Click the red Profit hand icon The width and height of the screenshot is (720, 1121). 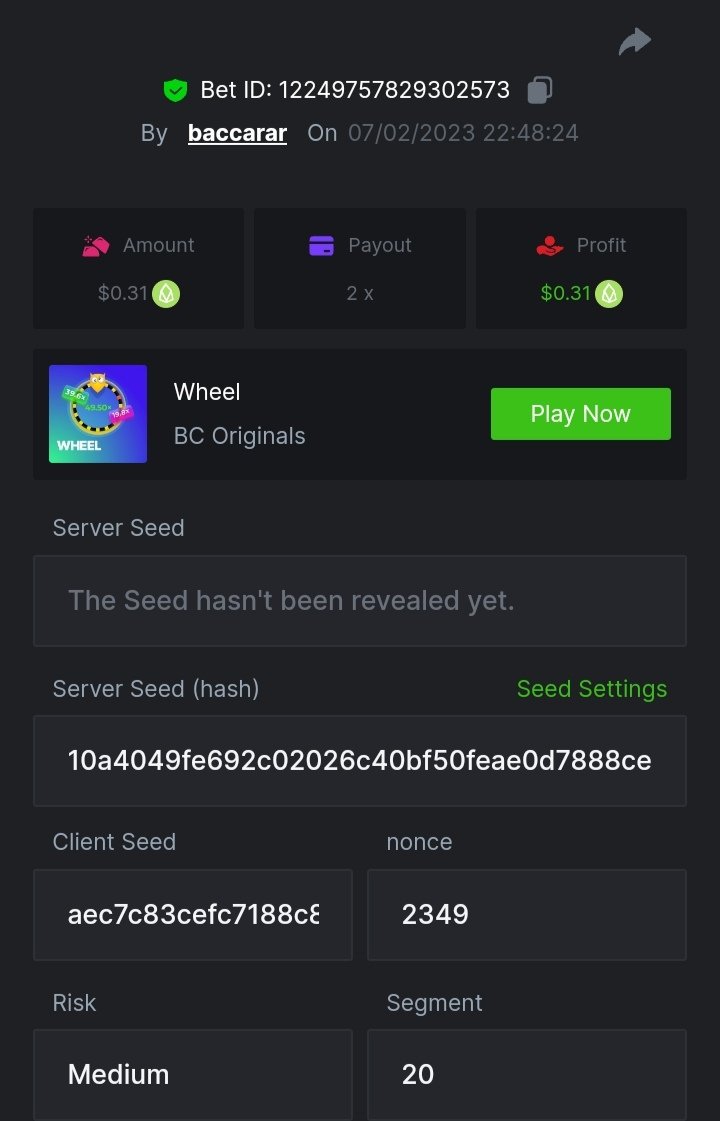pyautogui.click(x=550, y=246)
